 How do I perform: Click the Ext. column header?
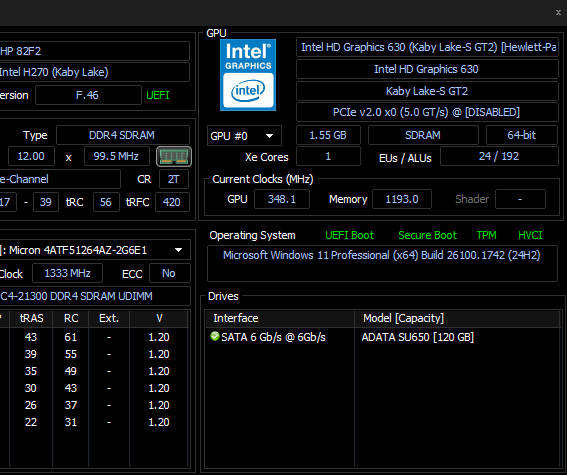pyautogui.click(x=109, y=318)
